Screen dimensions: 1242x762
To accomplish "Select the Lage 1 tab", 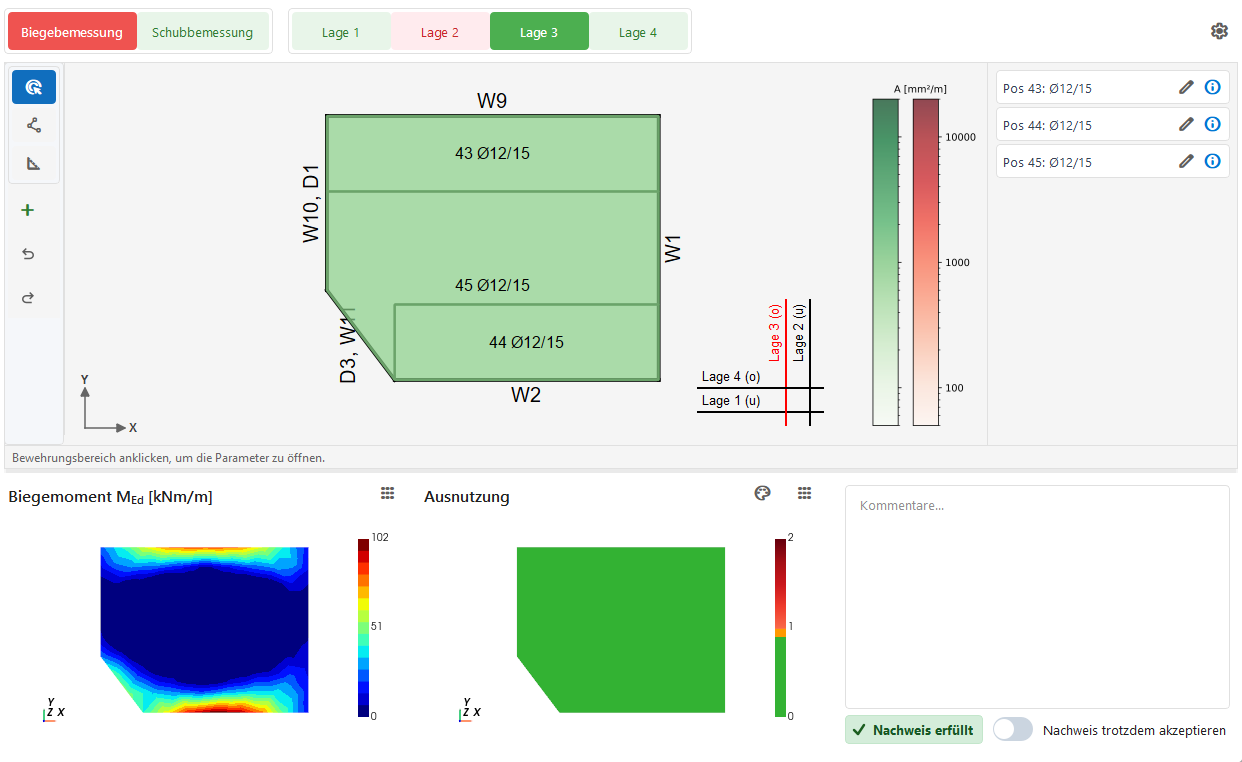I will coord(341,32).
